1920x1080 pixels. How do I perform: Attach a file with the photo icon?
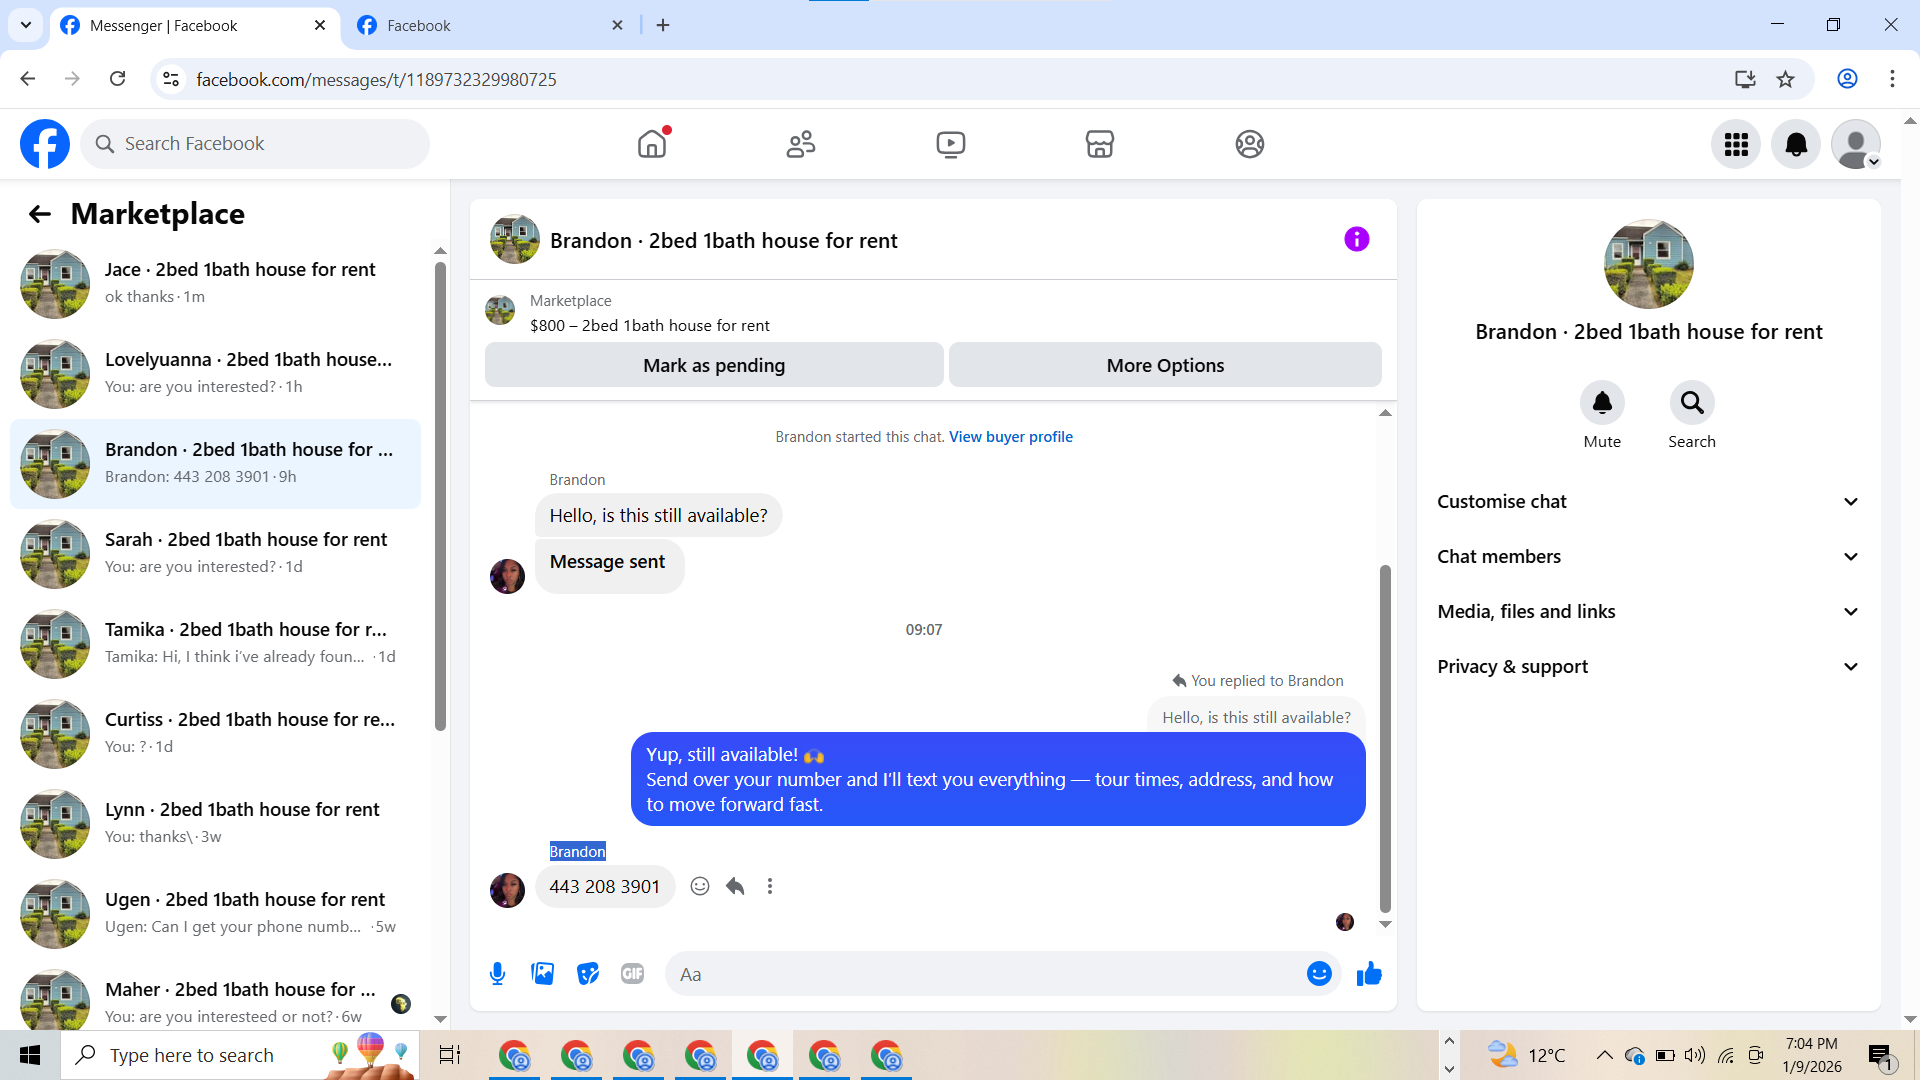click(x=542, y=974)
